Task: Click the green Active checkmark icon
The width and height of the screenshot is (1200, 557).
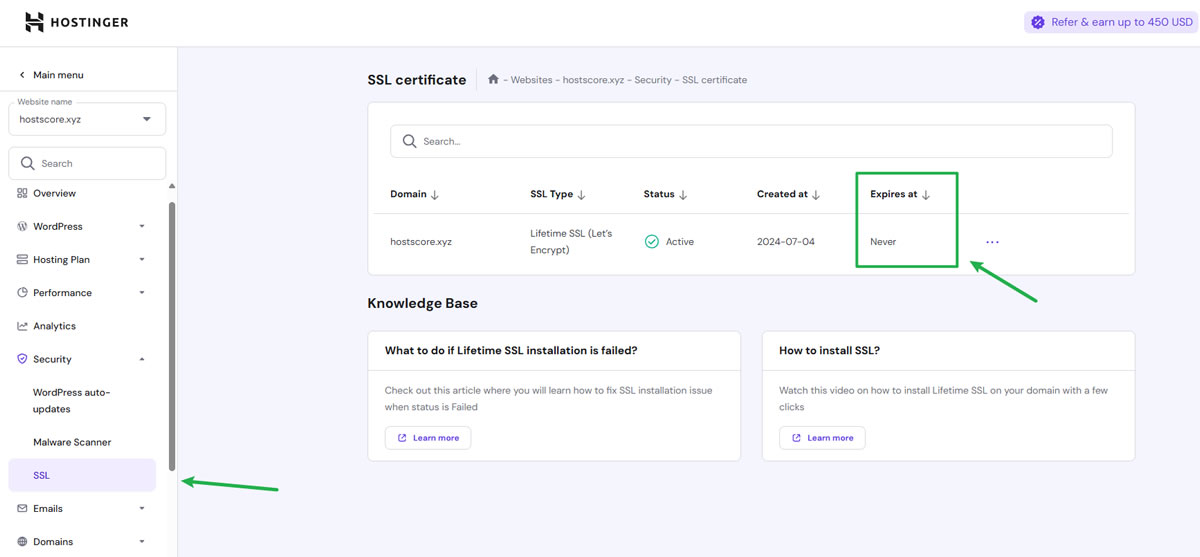Action: pyautogui.click(x=652, y=241)
